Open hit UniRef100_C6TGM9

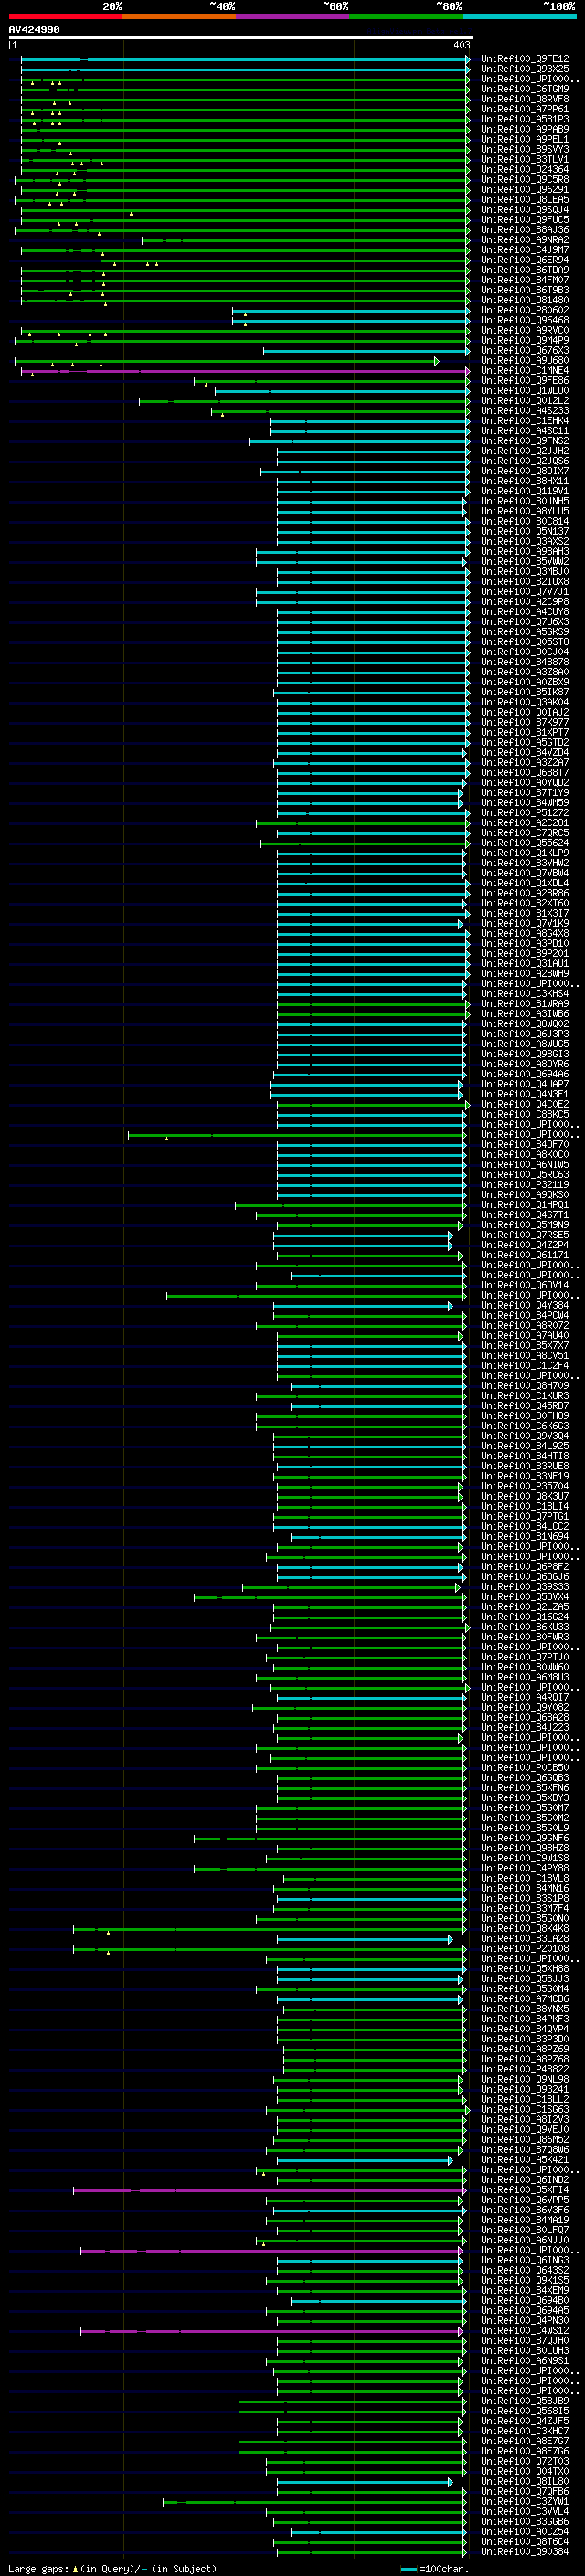[525, 89]
